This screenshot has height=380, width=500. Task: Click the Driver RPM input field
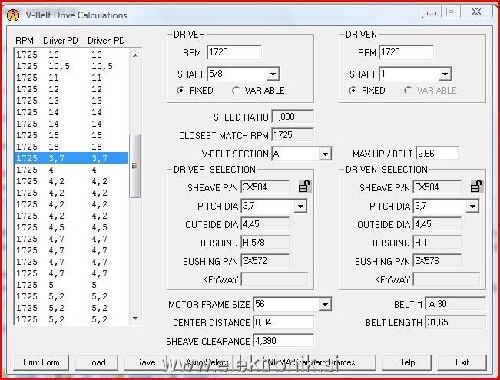point(234,52)
